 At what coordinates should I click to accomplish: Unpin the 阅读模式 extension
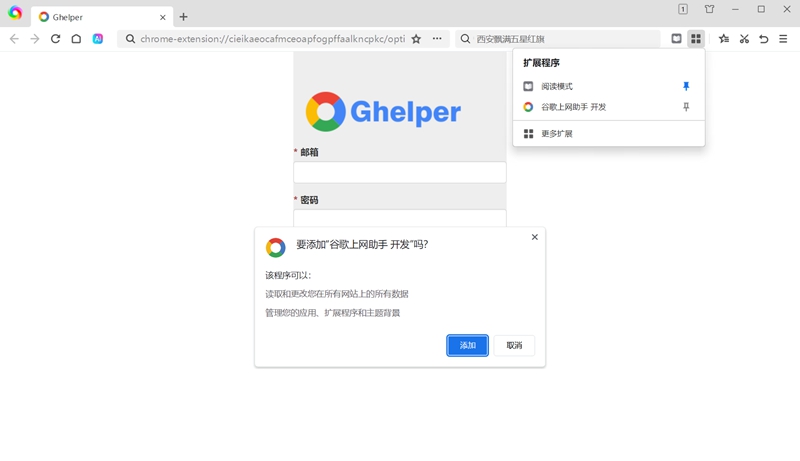click(x=686, y=86)
